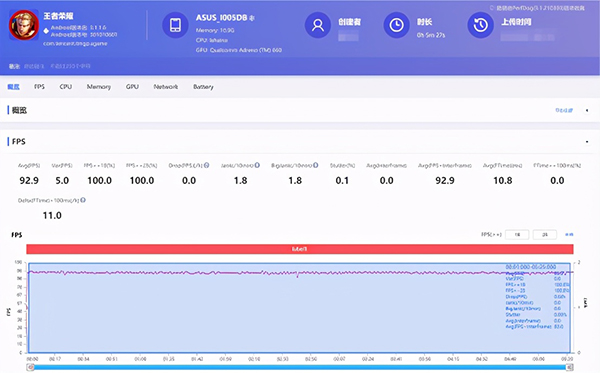Click first FPS threshold input field
The width and height of the screenshot is (600, 373).
[x=517, y=235]
